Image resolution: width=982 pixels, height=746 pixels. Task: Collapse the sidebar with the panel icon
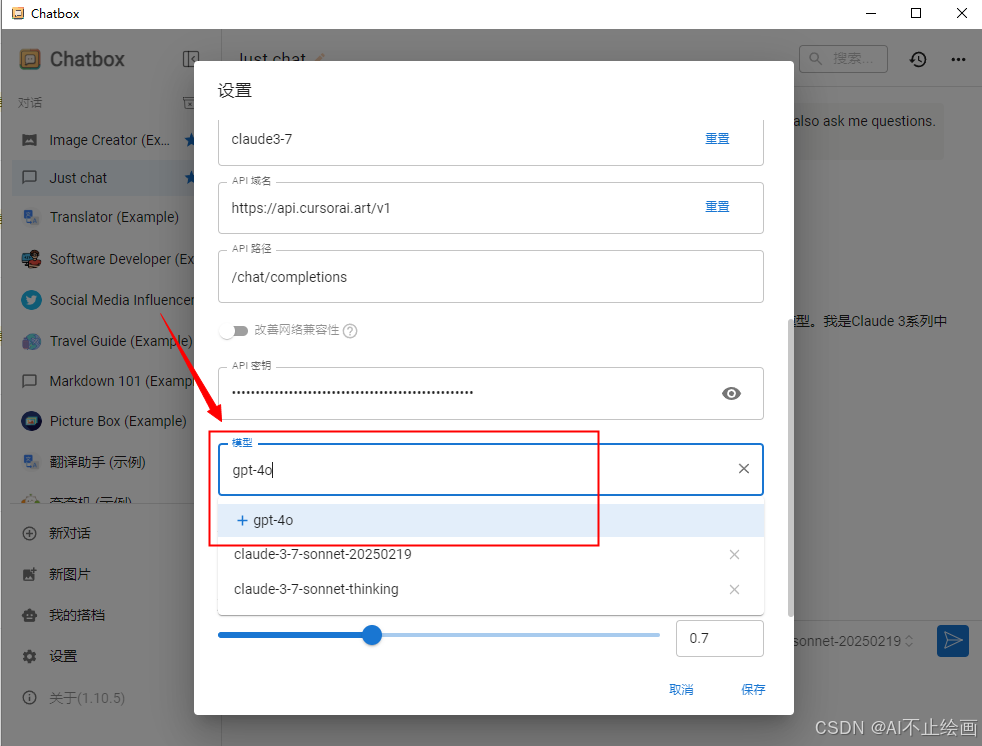190,60
